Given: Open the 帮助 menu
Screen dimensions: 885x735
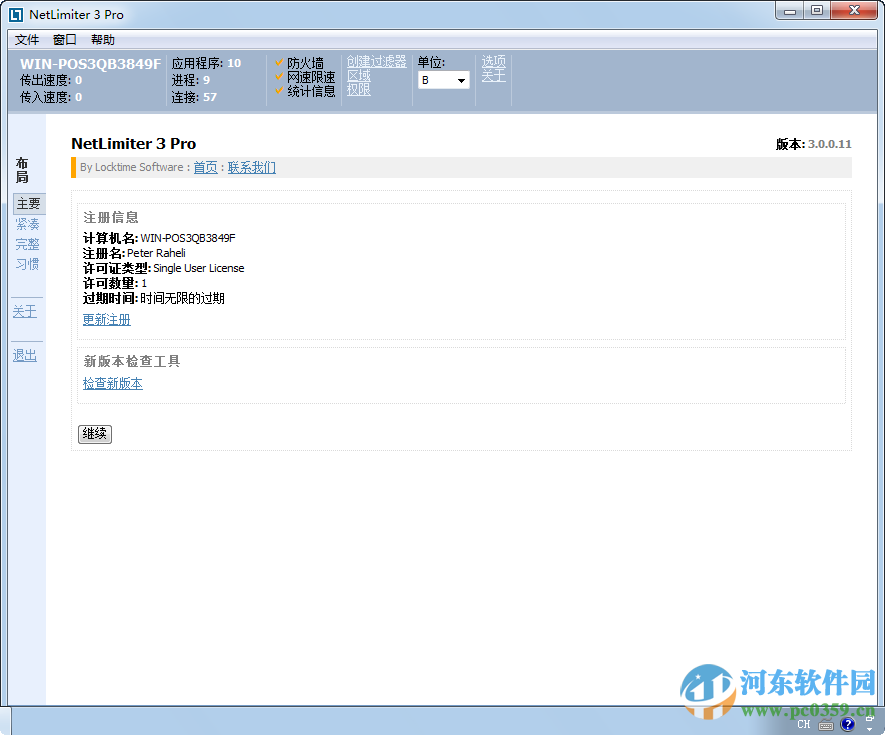Looking at the screenshot, I should [x=103, y=39].
